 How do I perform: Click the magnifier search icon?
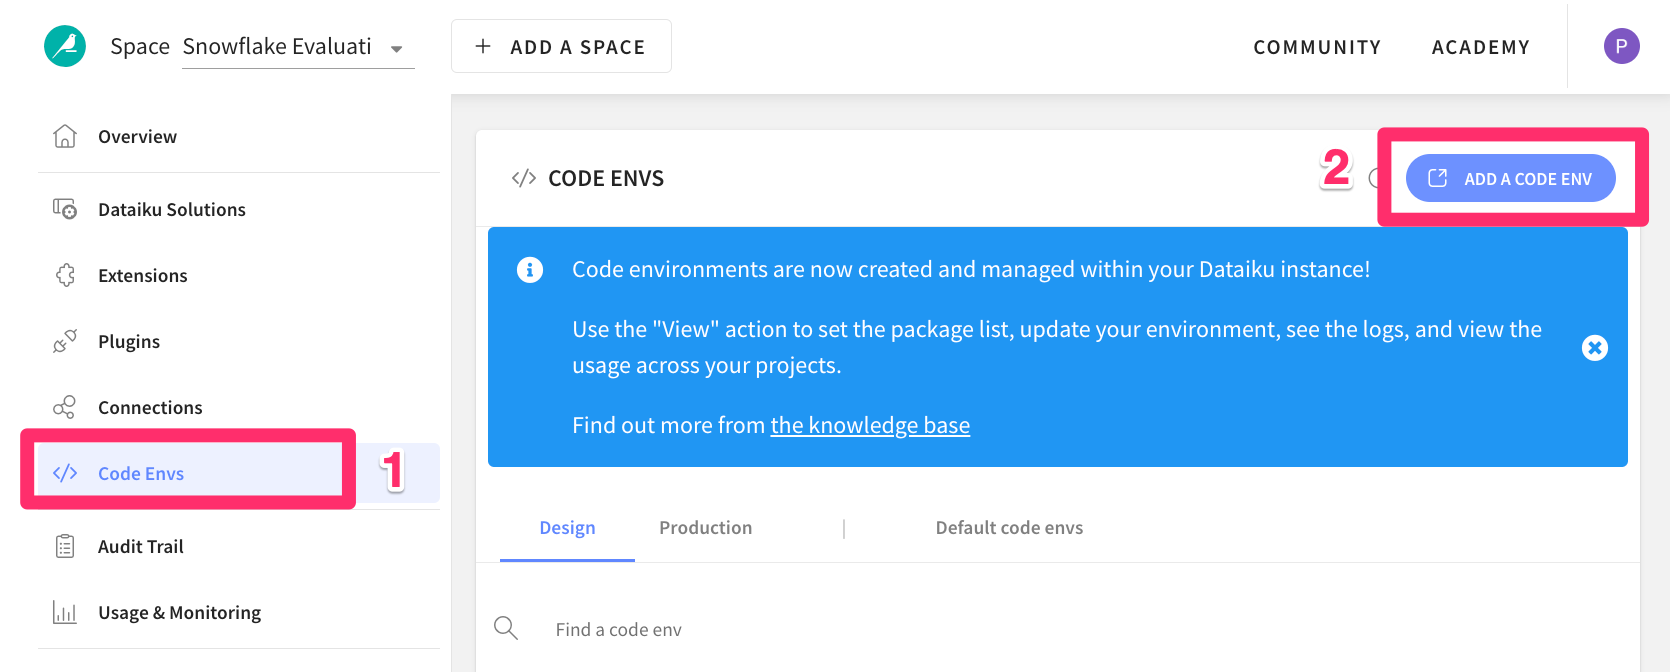(506, 628)
